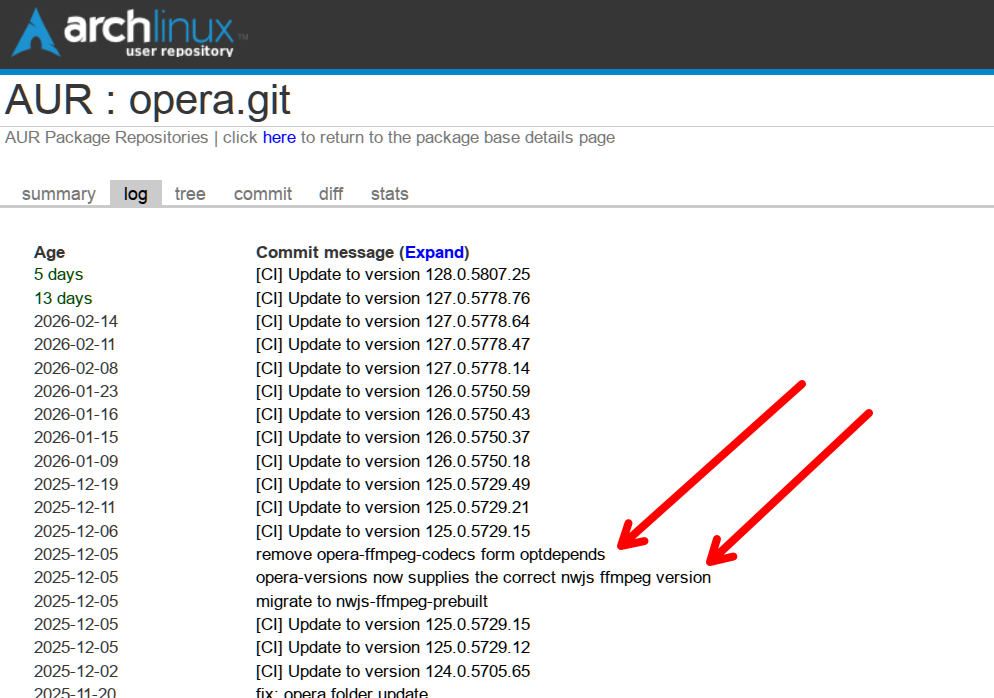Screen dimensions: 994x698
Task: Switch to the tree tab
Action: click(x=190, y=194)
